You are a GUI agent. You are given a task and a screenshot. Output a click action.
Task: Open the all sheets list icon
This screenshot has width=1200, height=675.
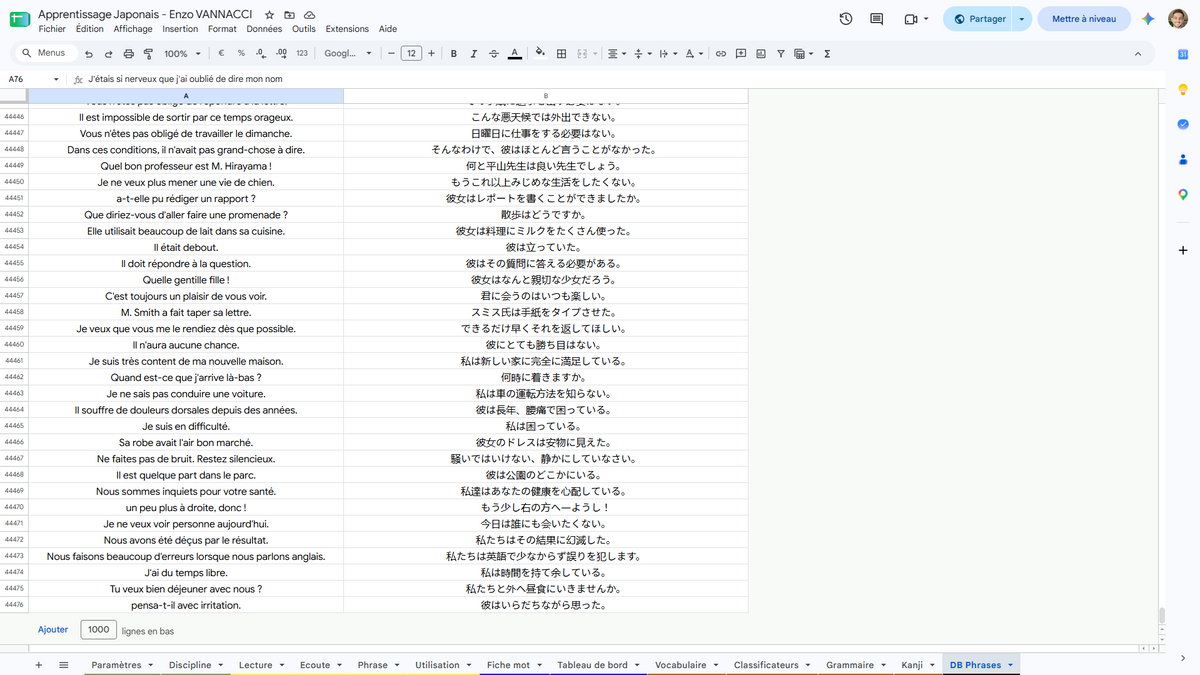click(x=64, y=665)
